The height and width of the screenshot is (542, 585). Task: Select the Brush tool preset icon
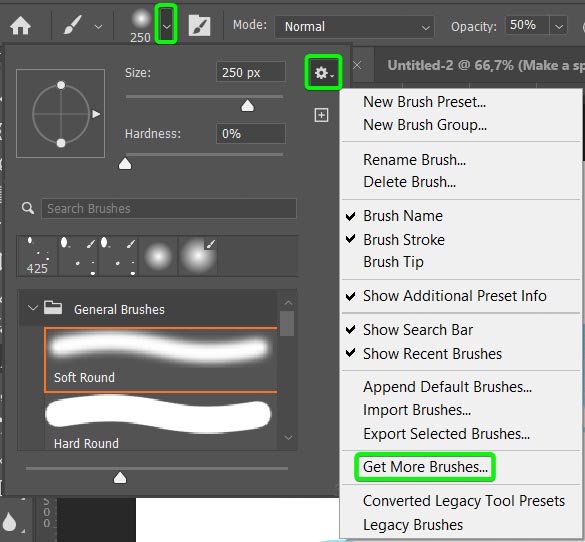(72, 26)
